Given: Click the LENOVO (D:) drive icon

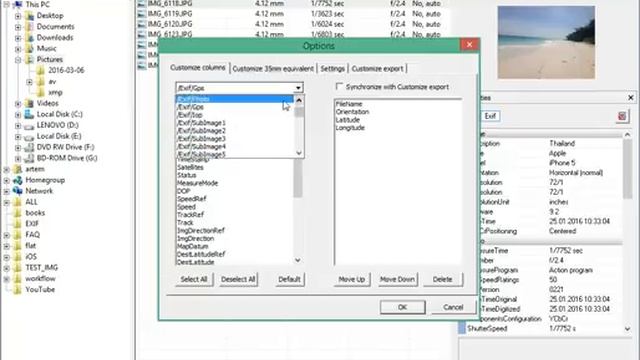Looking at the screenshot, I should [29, 125].
